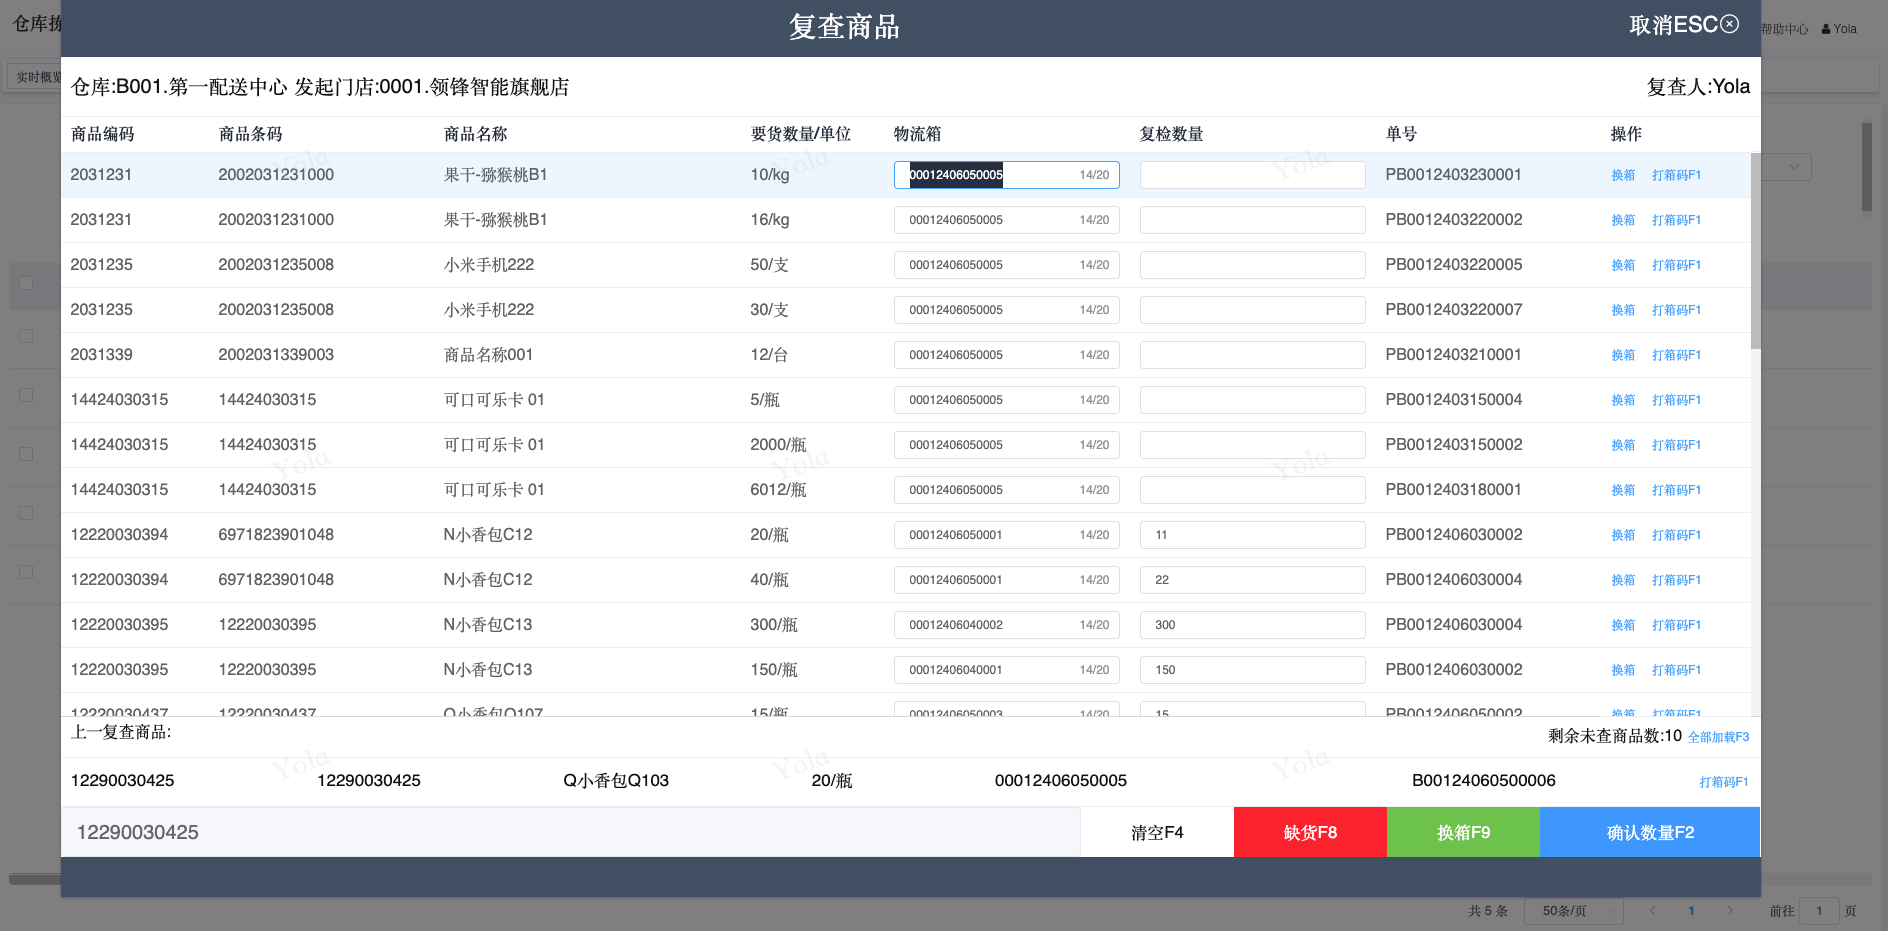Viewport: 1888px width, 931px height.
Task: Open the 50条/页 page size dropdown
Action: 1573,911
